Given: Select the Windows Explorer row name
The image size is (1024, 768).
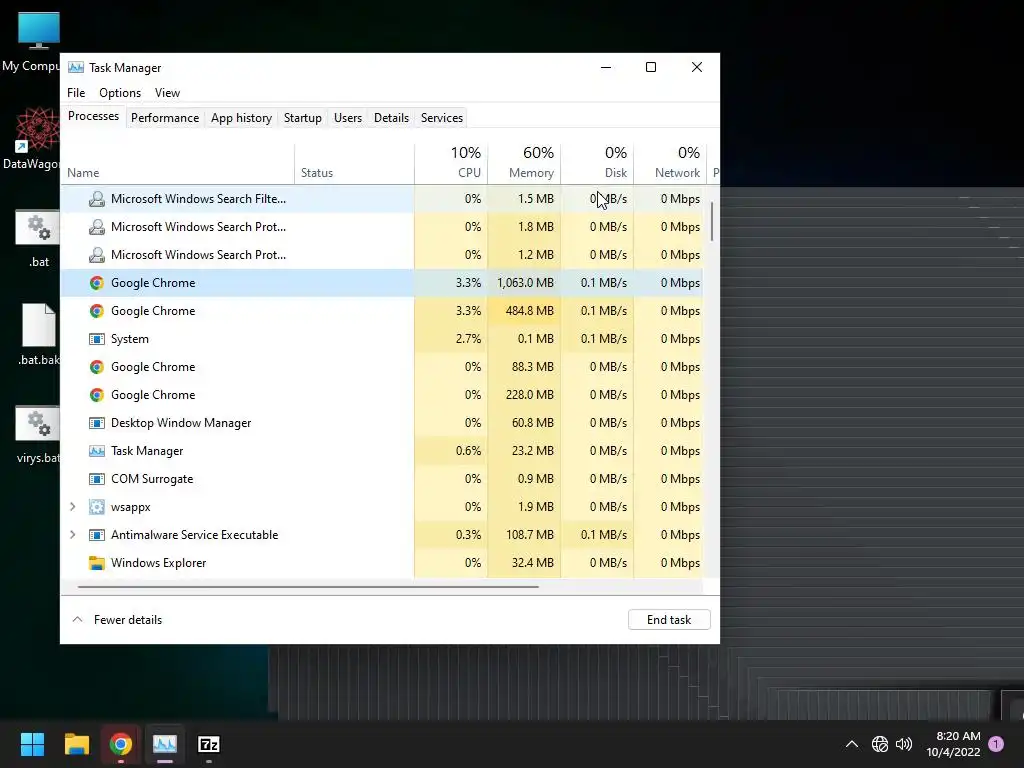Looking at the screenshot, I should pos(159,563).
